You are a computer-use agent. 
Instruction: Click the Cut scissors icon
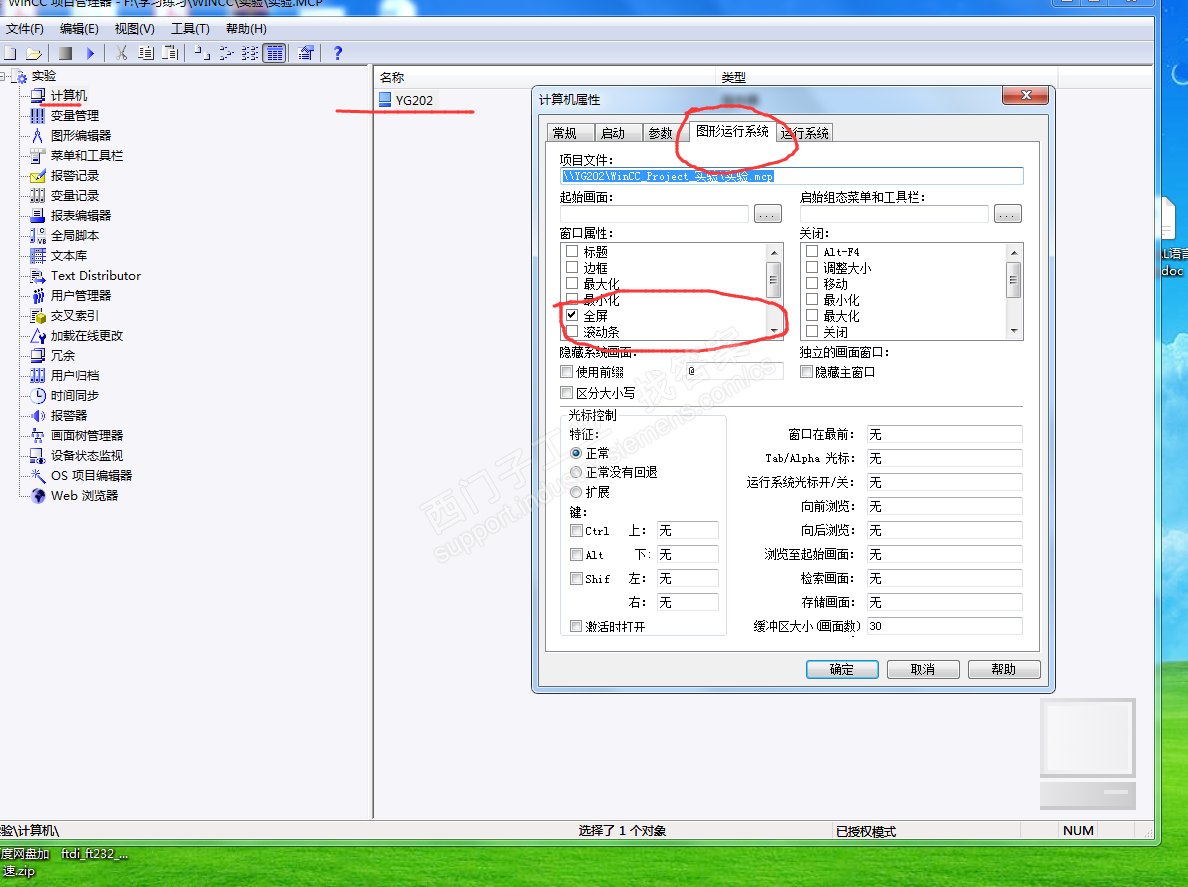[x=121, y=53]
